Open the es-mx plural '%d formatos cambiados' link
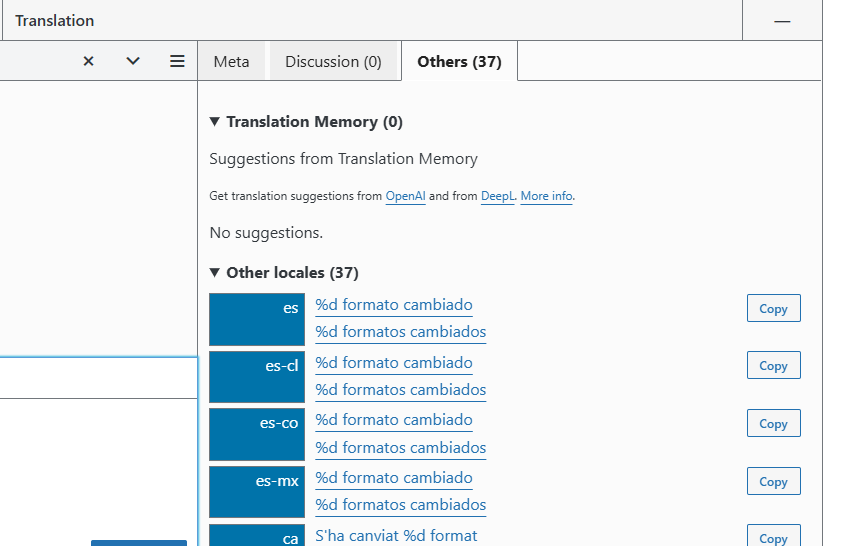 pos(400,505)
